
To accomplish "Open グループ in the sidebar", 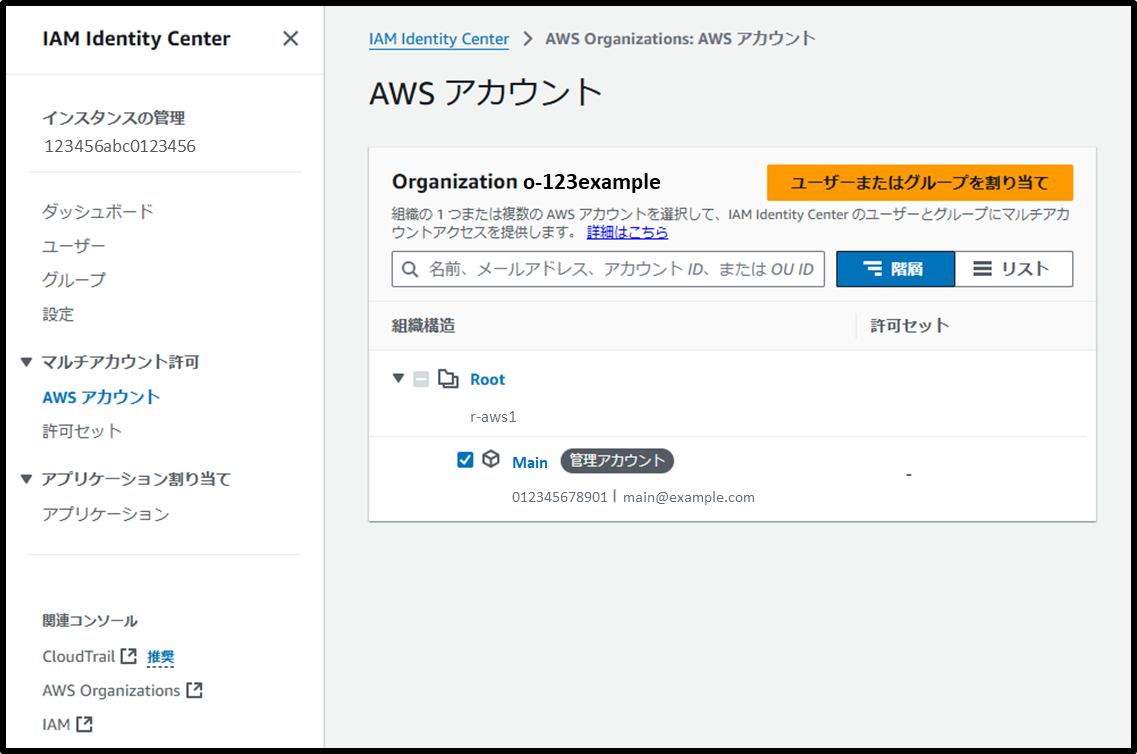I will pos(74,280).
